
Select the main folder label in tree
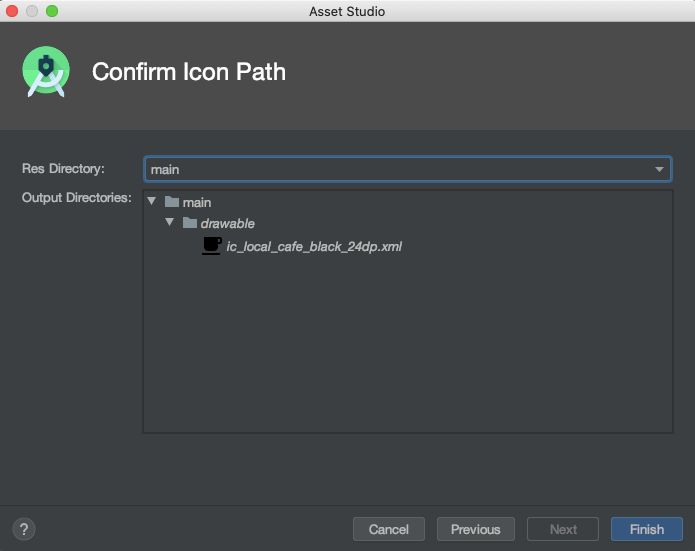pos(197,203)
